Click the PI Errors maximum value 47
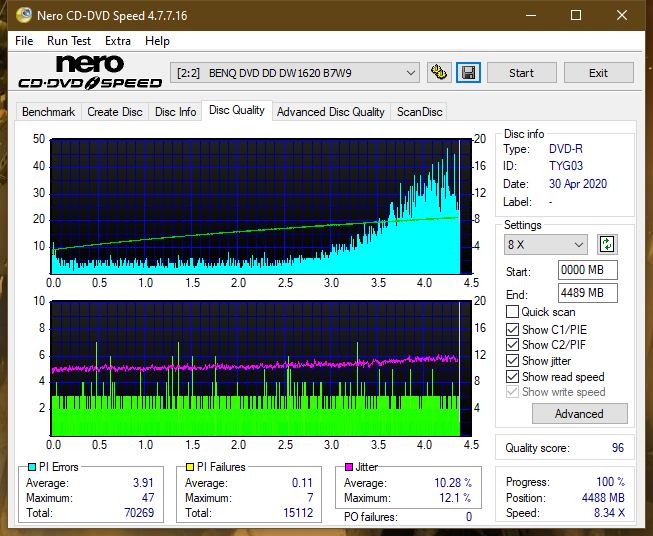653x536 pixels. tap(148, 498)
